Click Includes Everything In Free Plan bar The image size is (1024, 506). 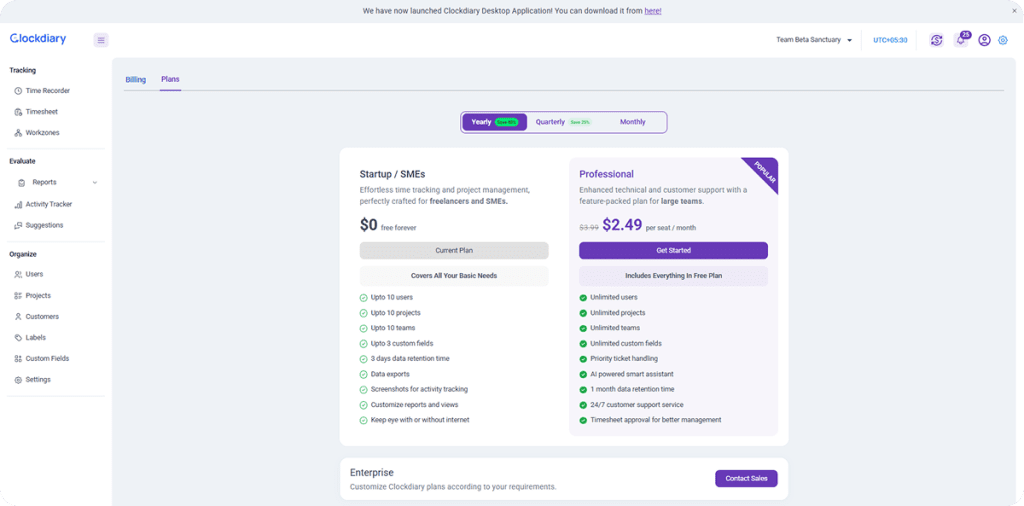(x=673, y=276)
